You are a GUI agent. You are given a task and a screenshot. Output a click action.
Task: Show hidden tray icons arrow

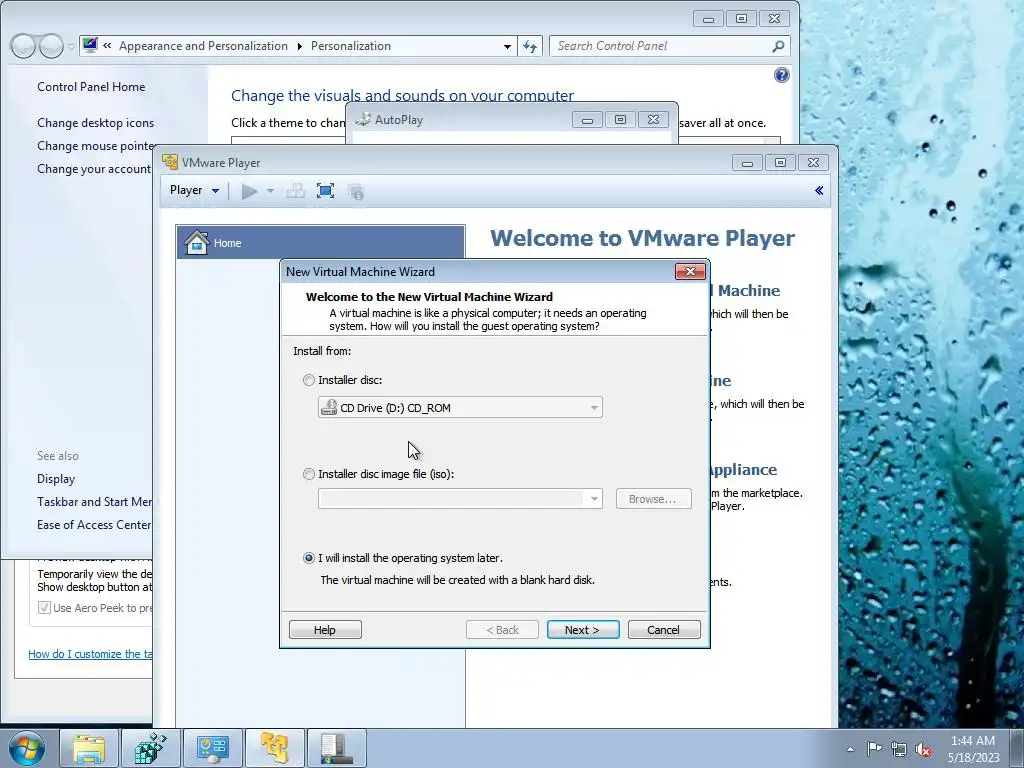pyautogui.click(x=850, y=749)
